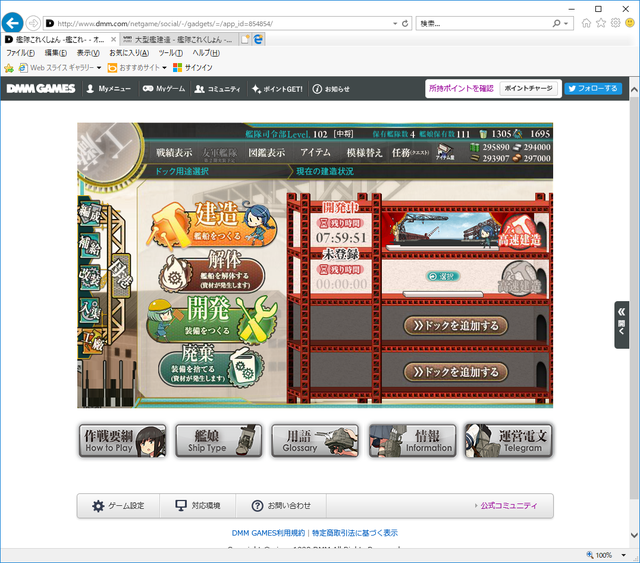
Task: Click the 補給 (supply) side menu icon
Action: pos(90,245)
